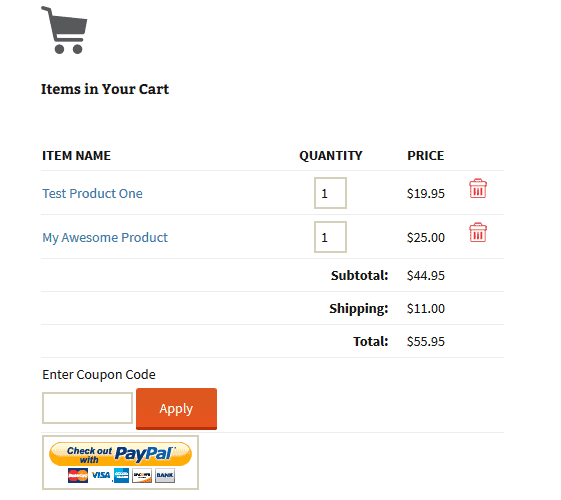Remove Test Product One using its trash icon
The width and height of the screenshot is (561, 500).
478,188
